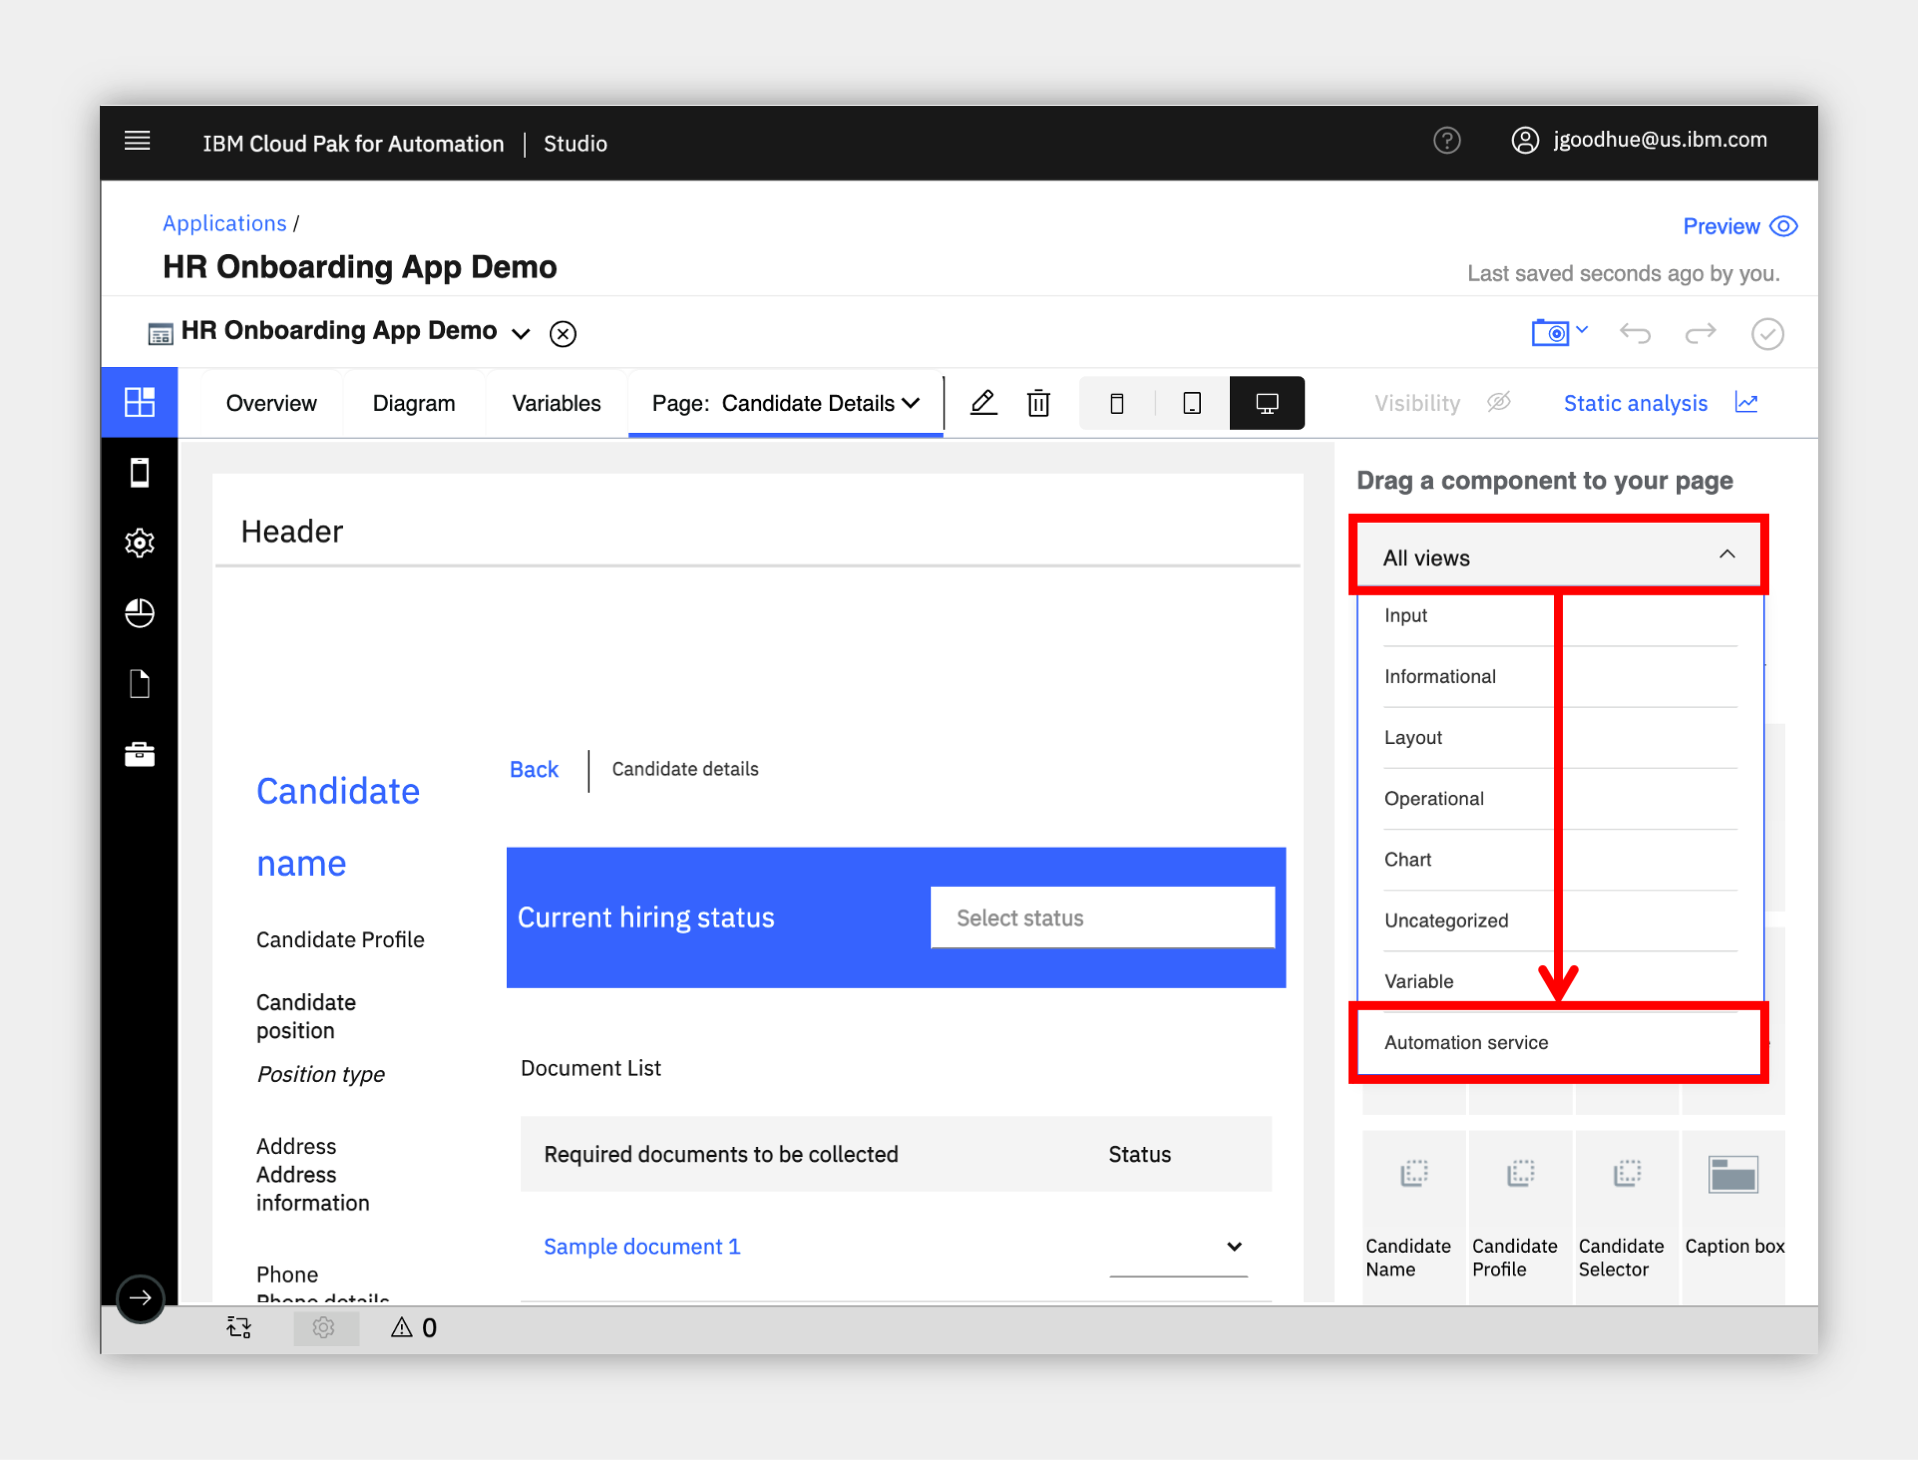Choose Layout from the views list
This screenshot has height=1460, width=1918.
pos(1560,738)
